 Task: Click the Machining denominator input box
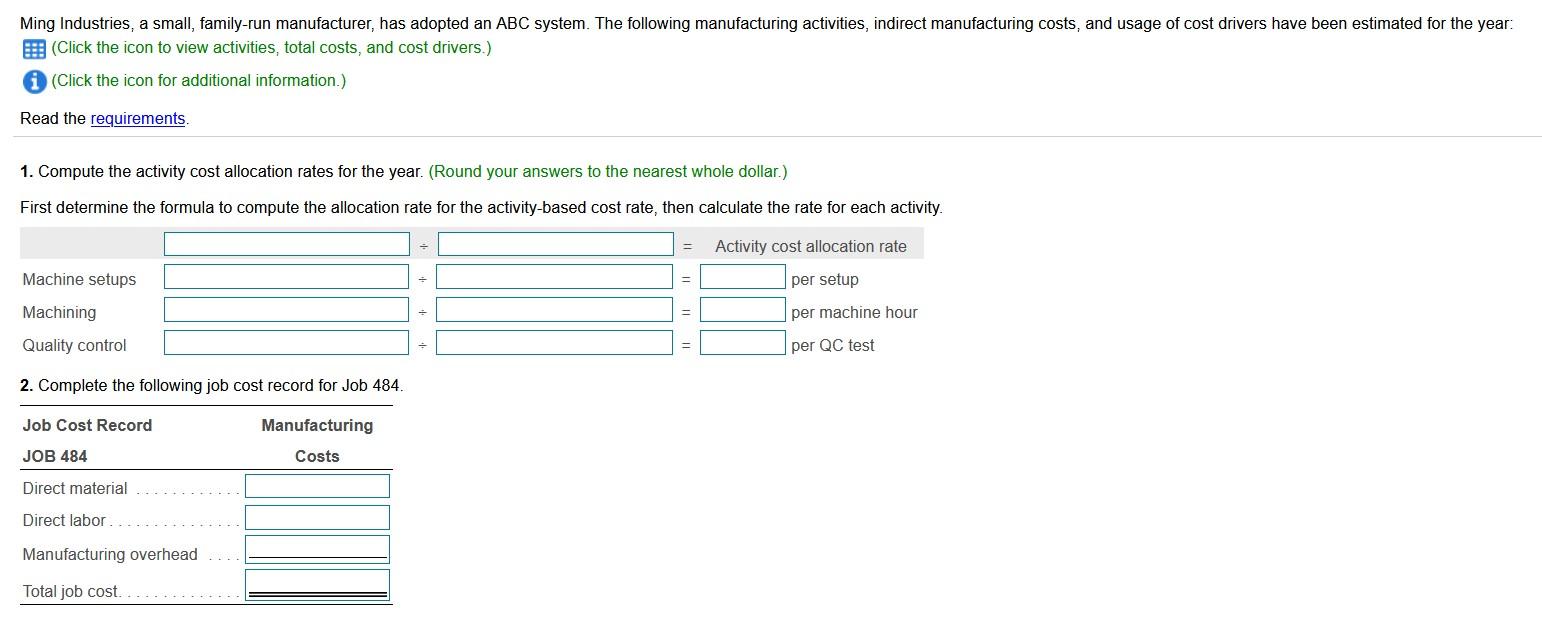click(556, 309)
